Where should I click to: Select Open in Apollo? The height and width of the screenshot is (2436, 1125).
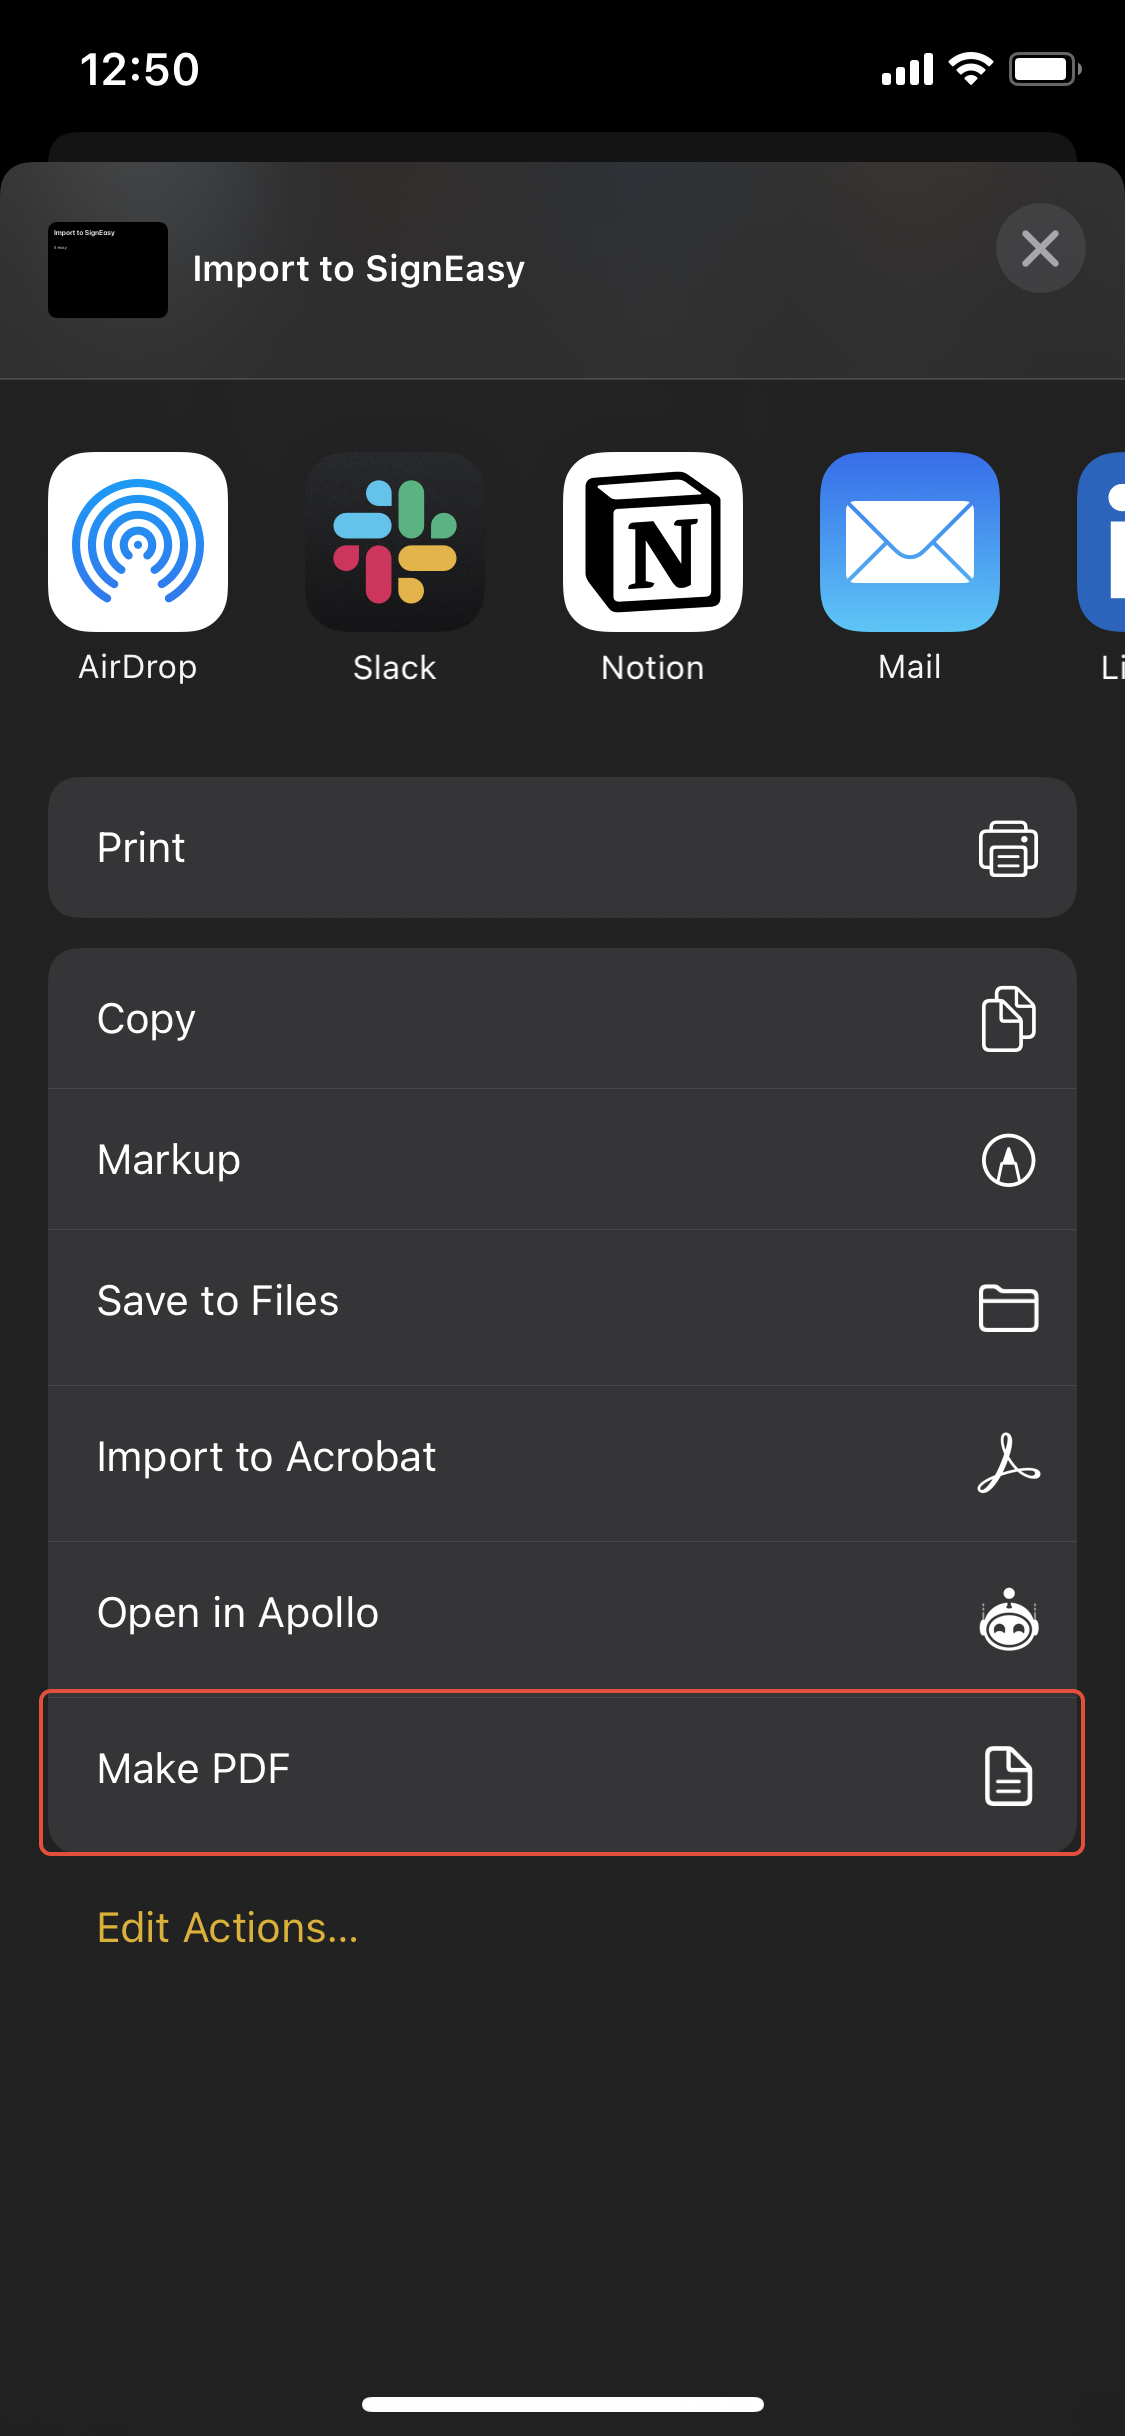[x=562, y=1613]
